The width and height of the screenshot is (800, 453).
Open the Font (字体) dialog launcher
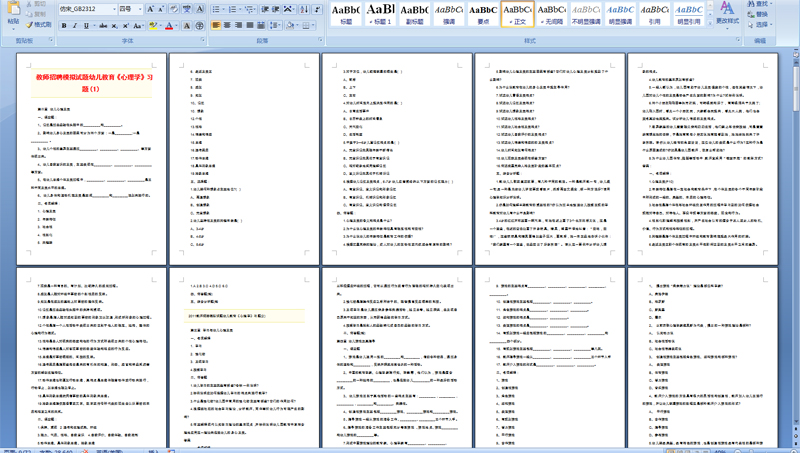tap(203, 40)
